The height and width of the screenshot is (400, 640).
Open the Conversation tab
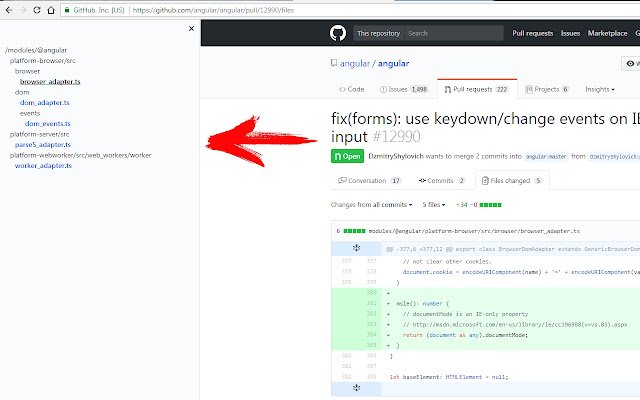coord(370,181)
